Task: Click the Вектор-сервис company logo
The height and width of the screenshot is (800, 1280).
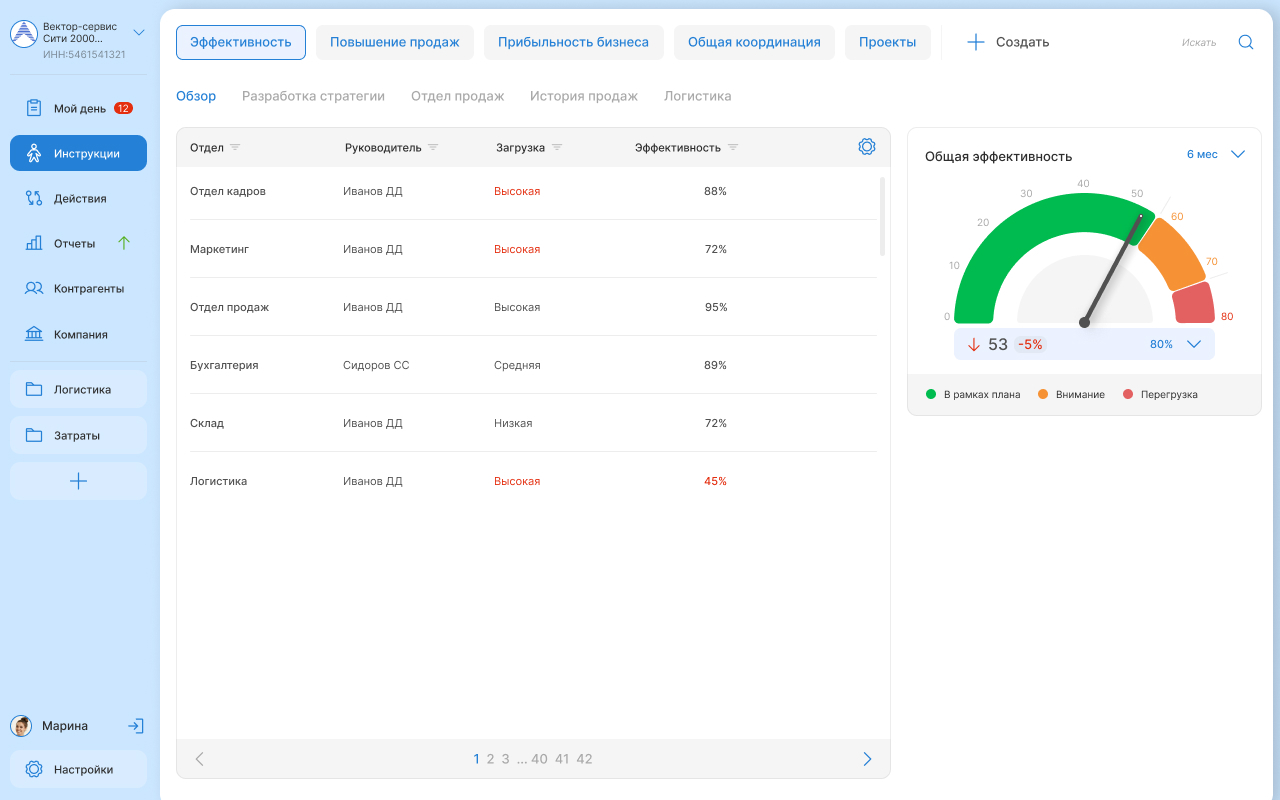Action: 23,34
